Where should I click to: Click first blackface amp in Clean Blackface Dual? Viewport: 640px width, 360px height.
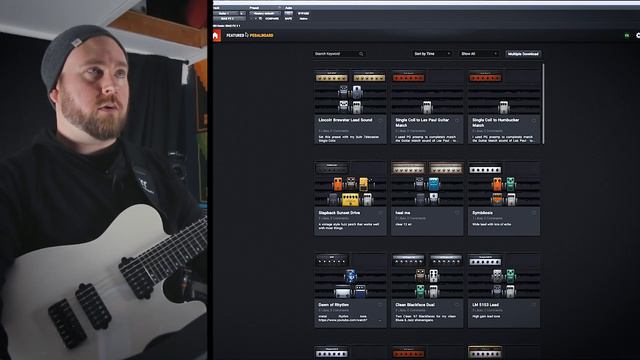point(408,260)
